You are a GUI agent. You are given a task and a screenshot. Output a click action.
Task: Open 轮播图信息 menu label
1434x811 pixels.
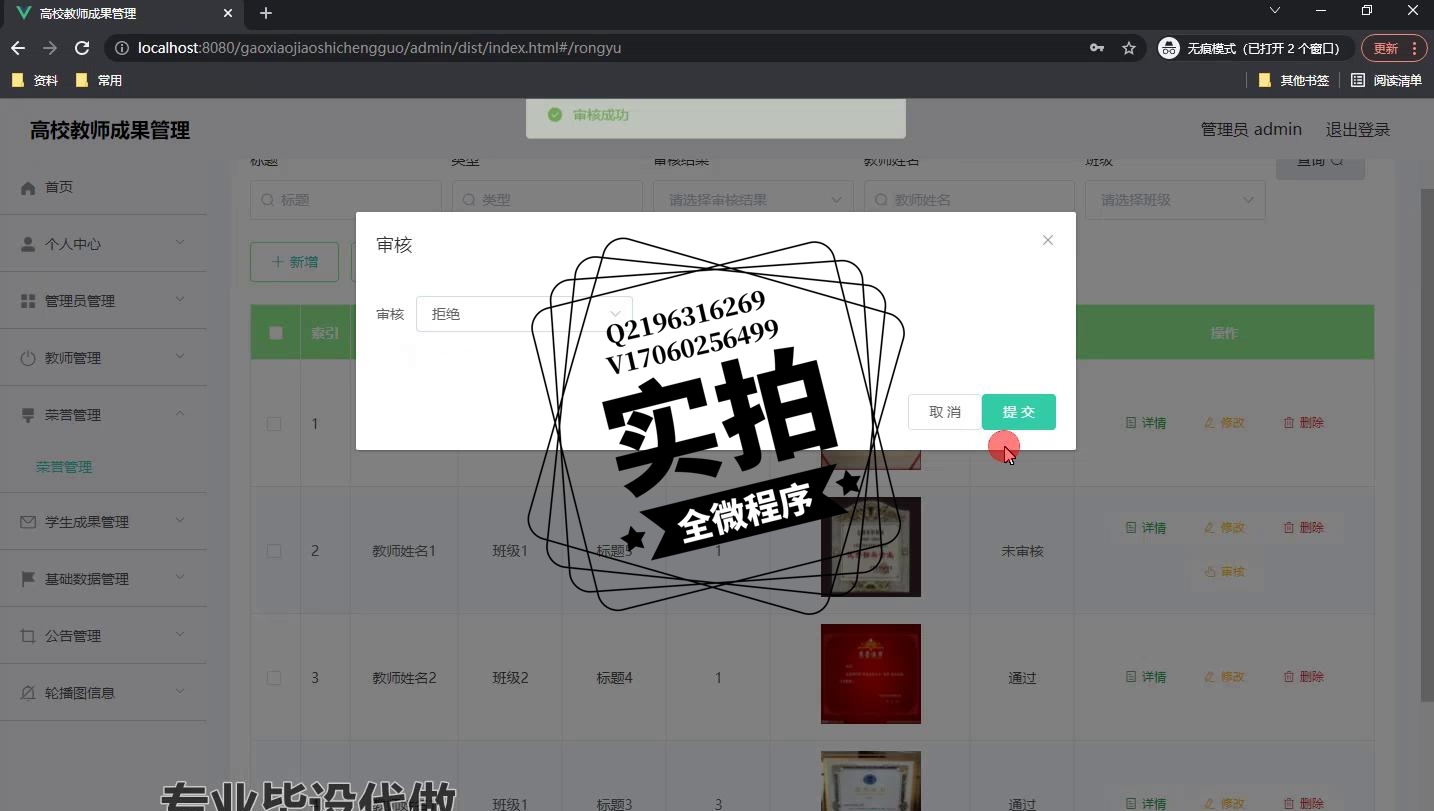(x=80, y=693)
